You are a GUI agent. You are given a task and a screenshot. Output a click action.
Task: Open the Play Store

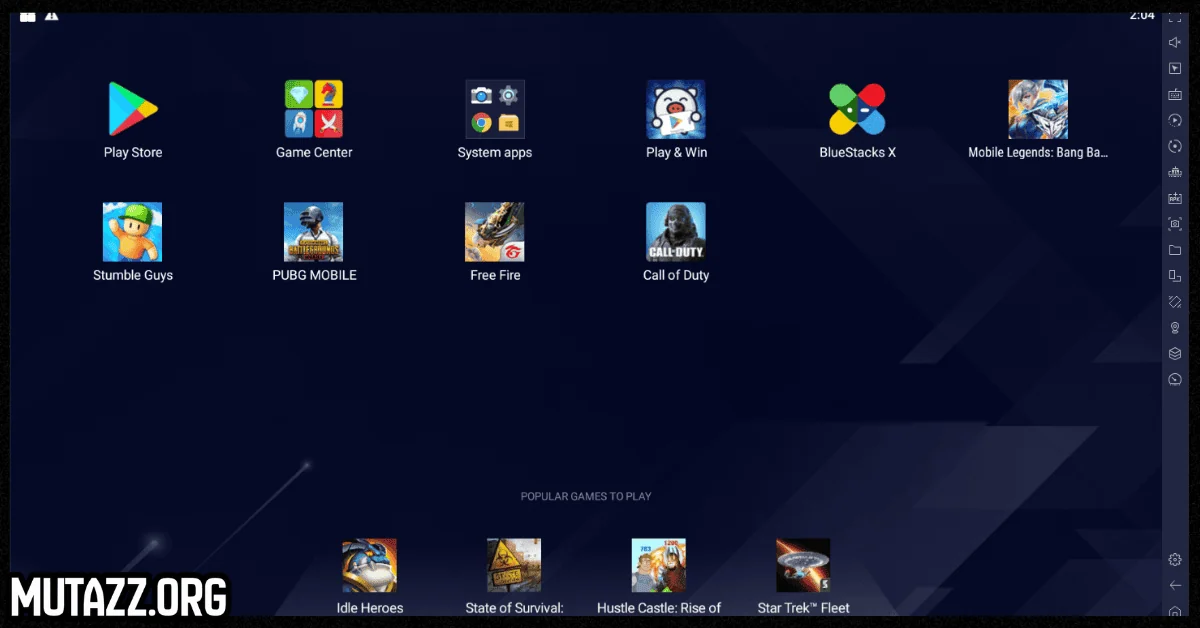pos(132,109)
